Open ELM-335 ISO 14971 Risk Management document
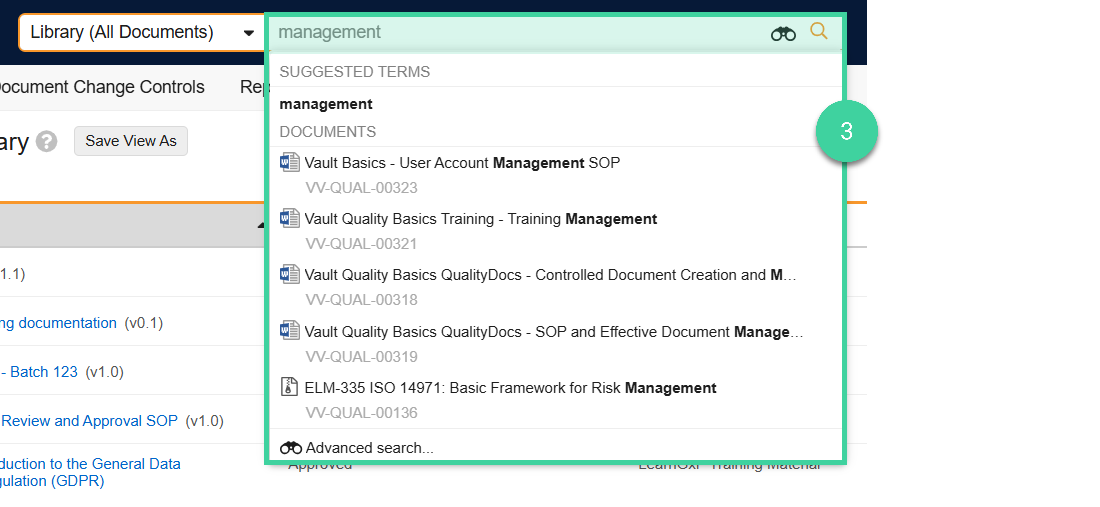This screenshot has width=1100, height=507. pos(511,388)
